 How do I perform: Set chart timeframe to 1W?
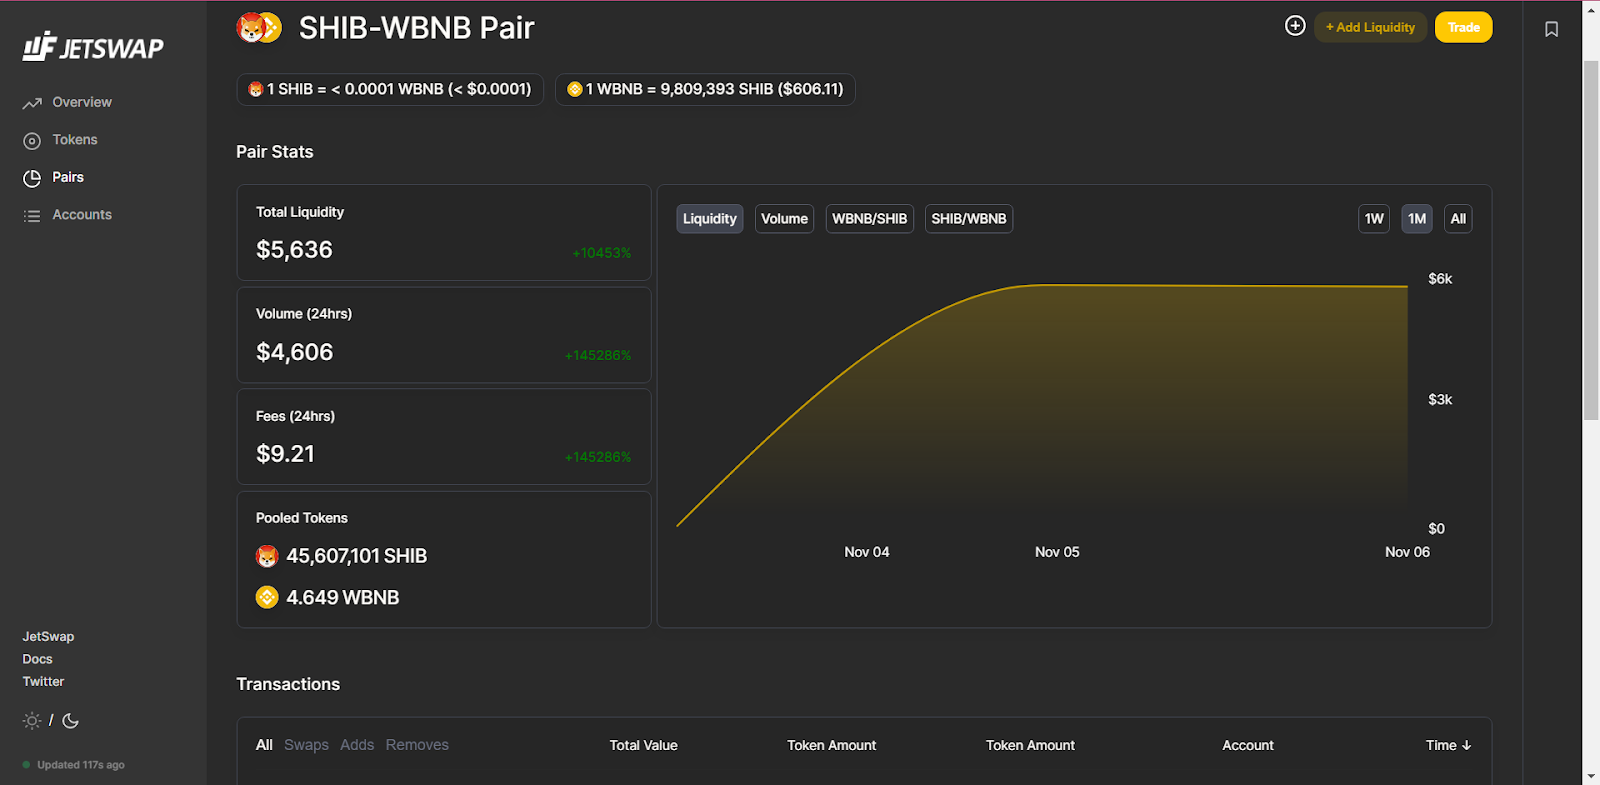pos(1374,219)
